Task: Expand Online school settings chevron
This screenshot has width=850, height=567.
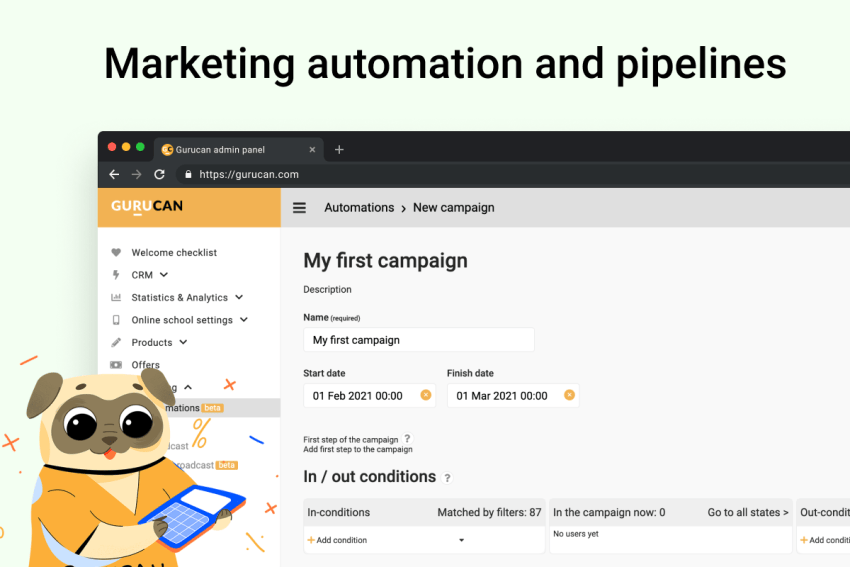Action: (x=244, y=320)
